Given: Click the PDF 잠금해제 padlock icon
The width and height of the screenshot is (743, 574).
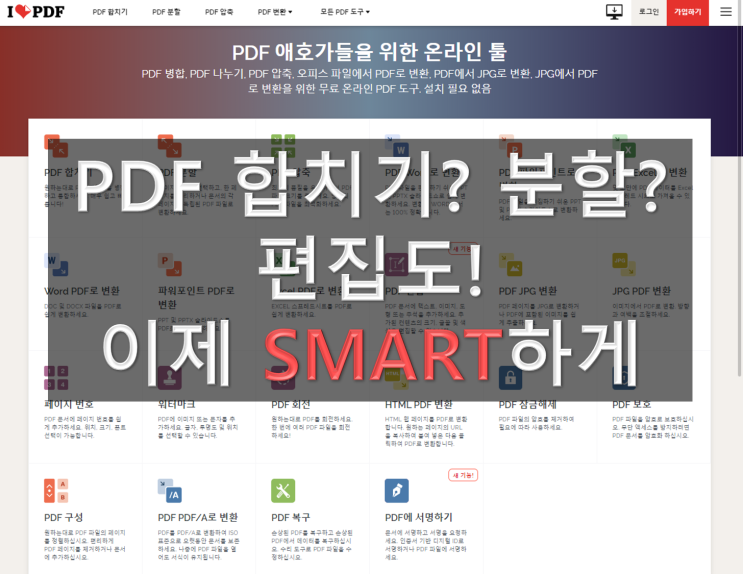Looking at the screenshot, I should tap(510, 378).
